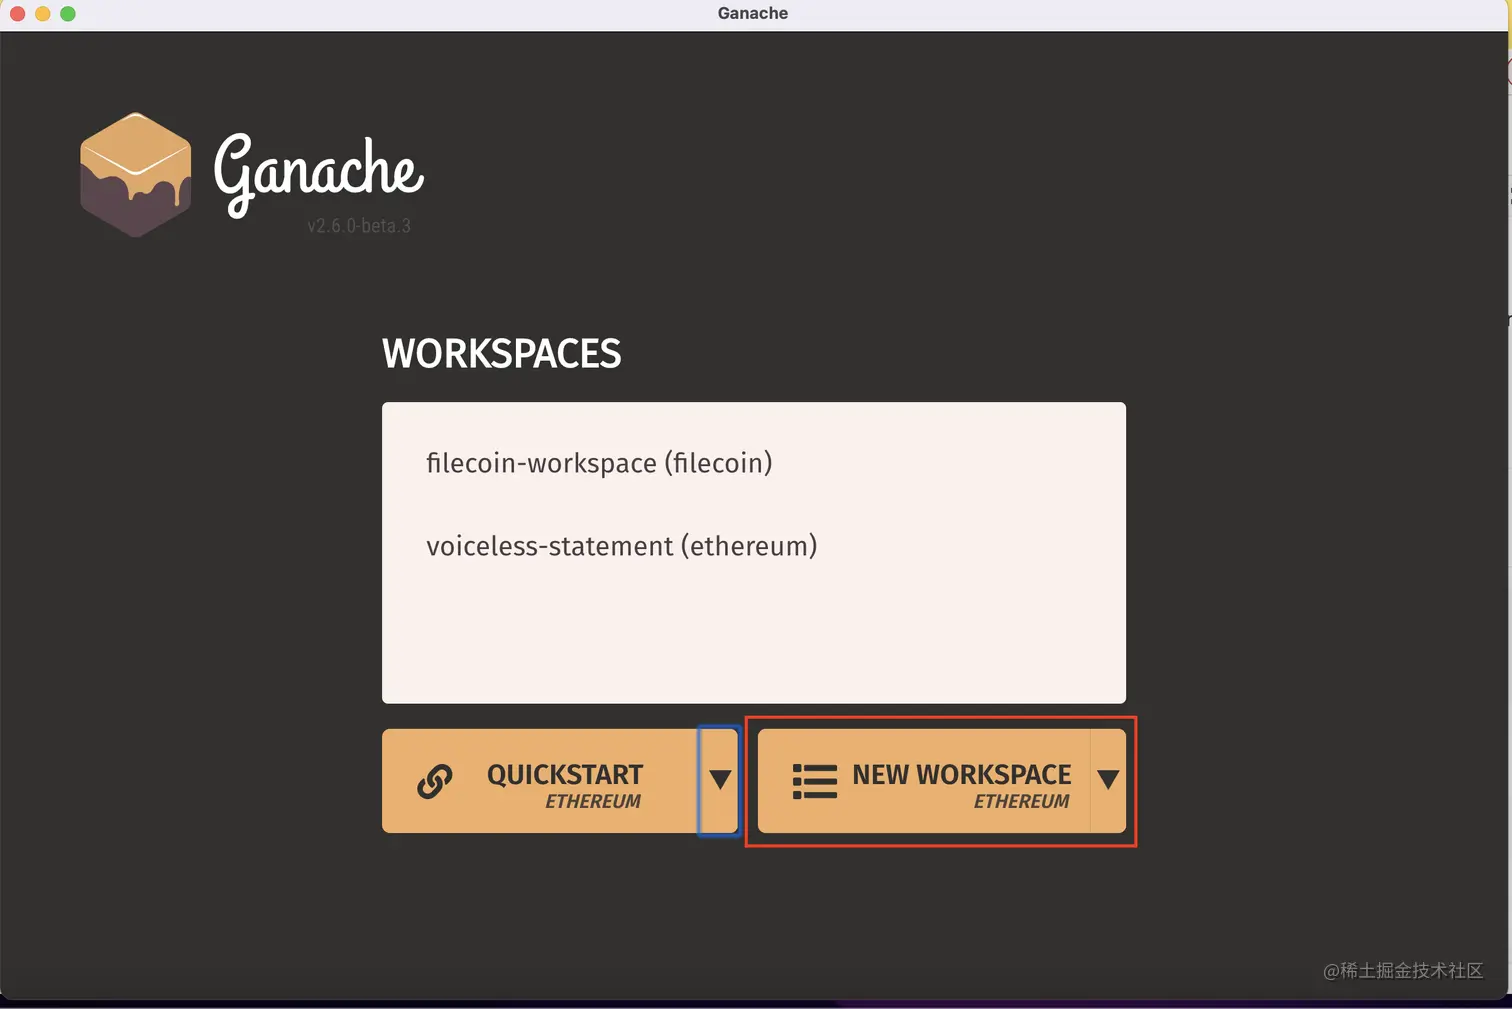The height and width of the screenshot is (1009, 1512).
Task: Click the New Workspace Ethereum button
Action: pos(924,781)
